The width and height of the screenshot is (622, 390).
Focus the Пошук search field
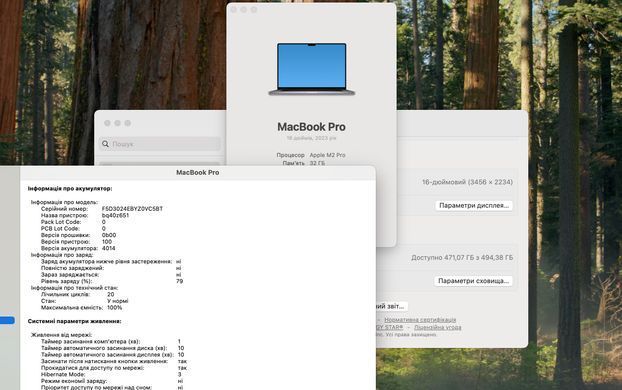pos(160,144)
